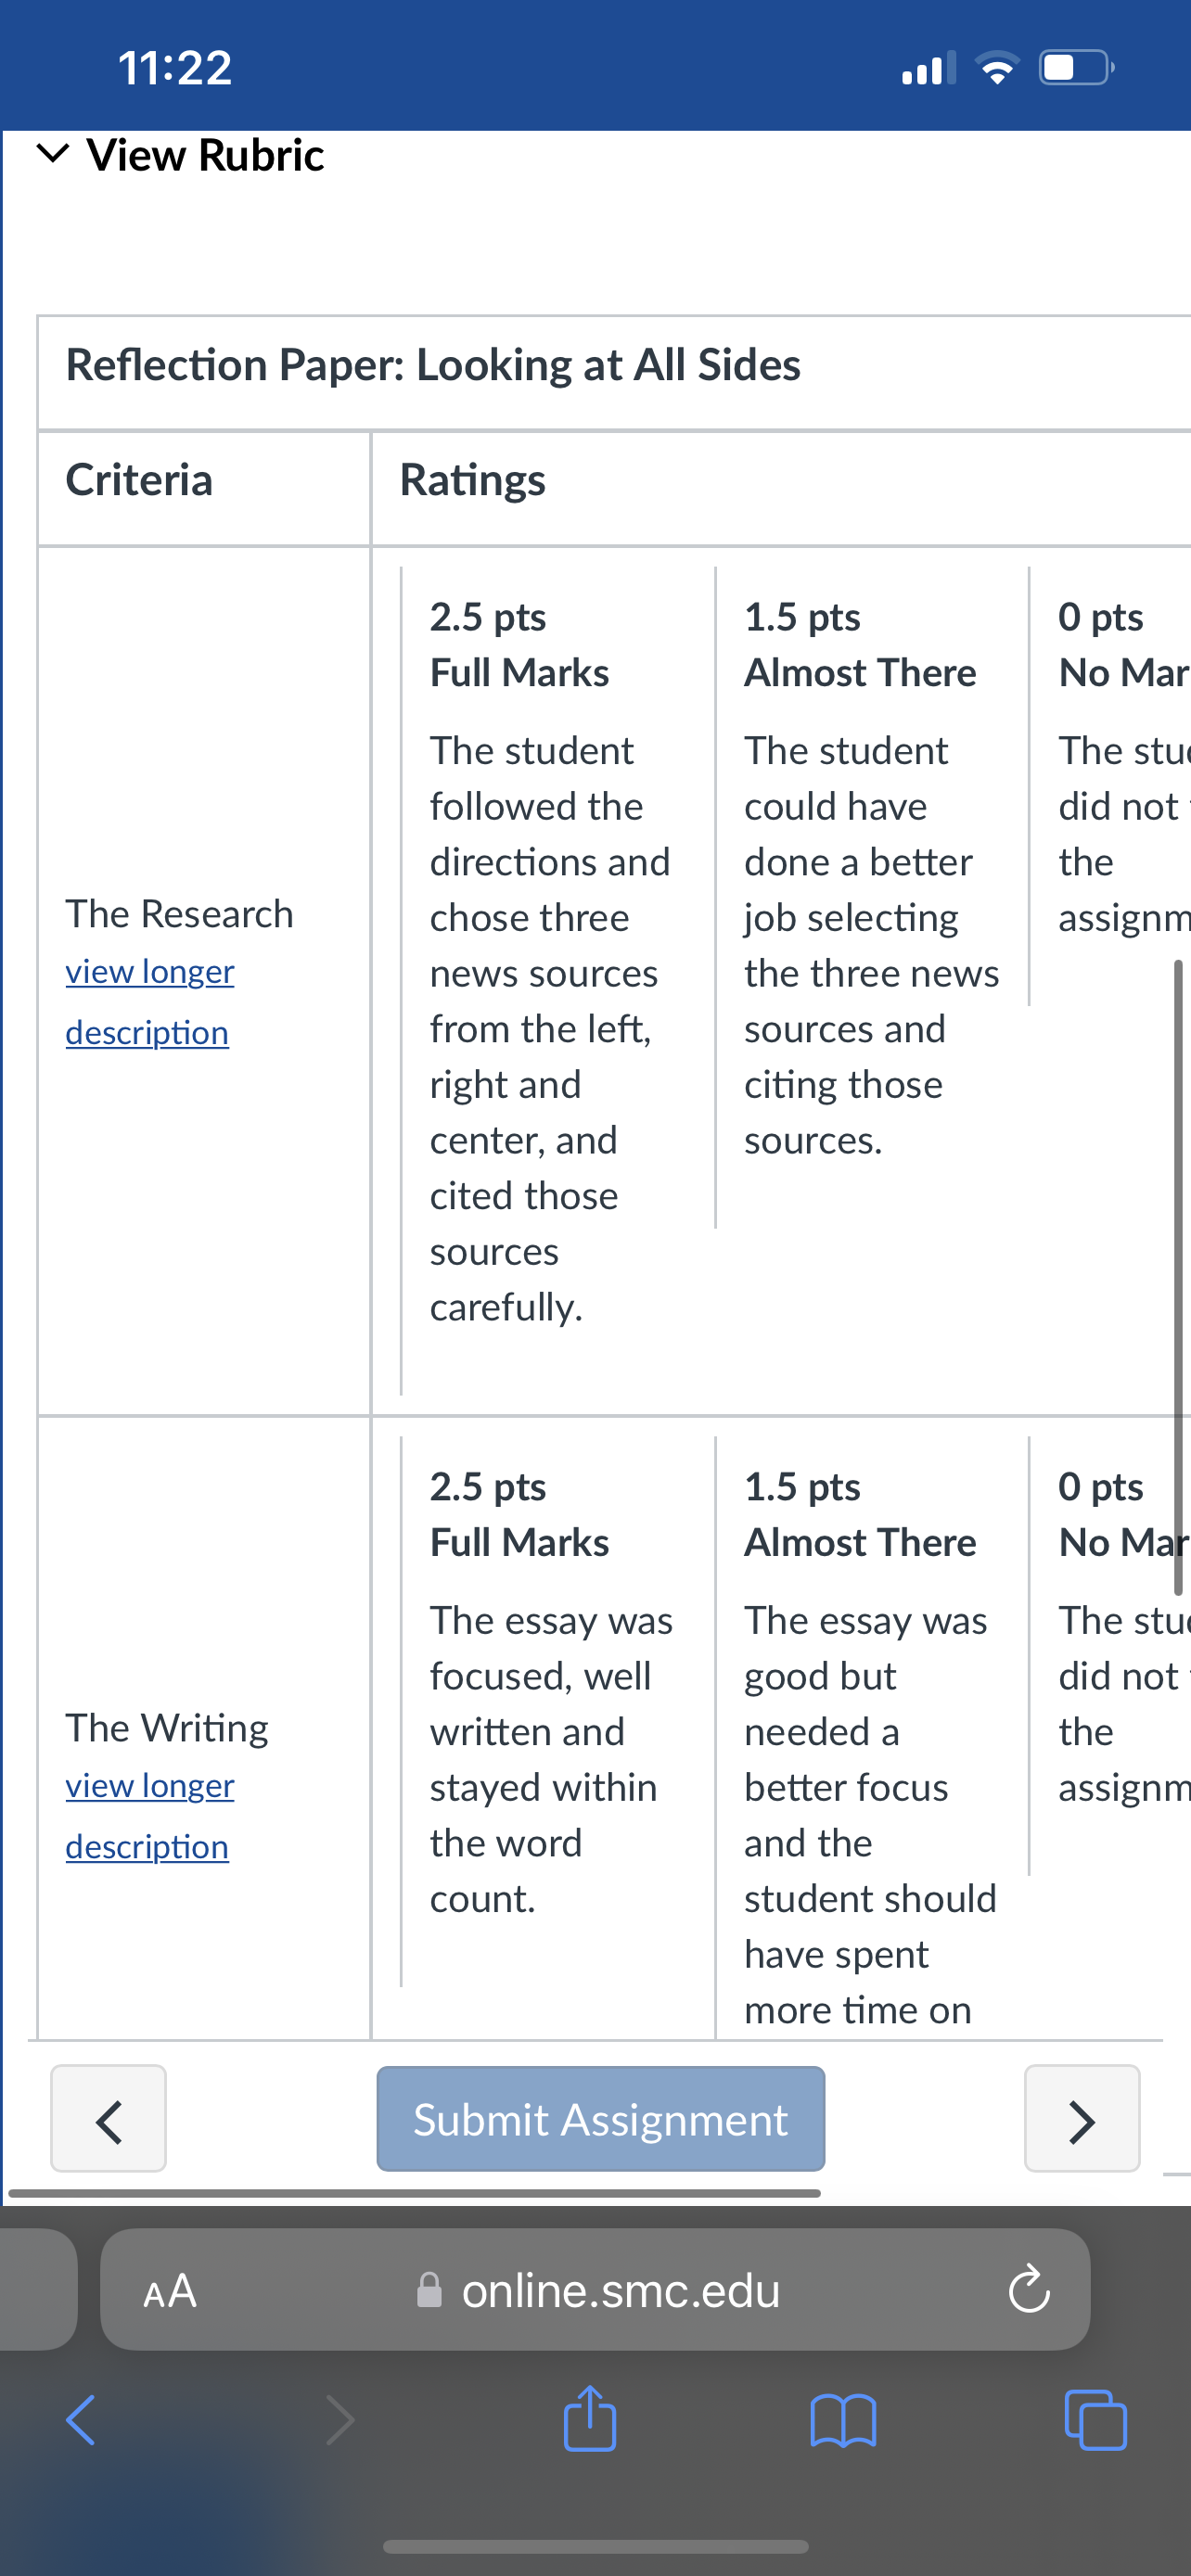Open the AA reader text-size menu
Screen dimensions: 1191x2576
coord(170,2290)
